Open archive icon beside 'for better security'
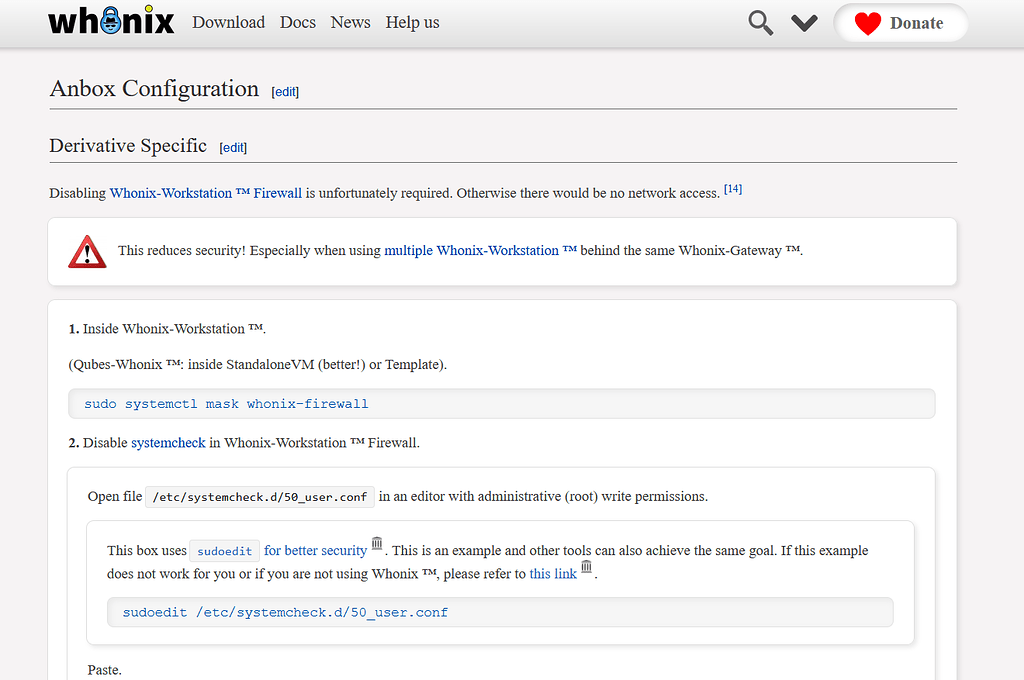 376,543
